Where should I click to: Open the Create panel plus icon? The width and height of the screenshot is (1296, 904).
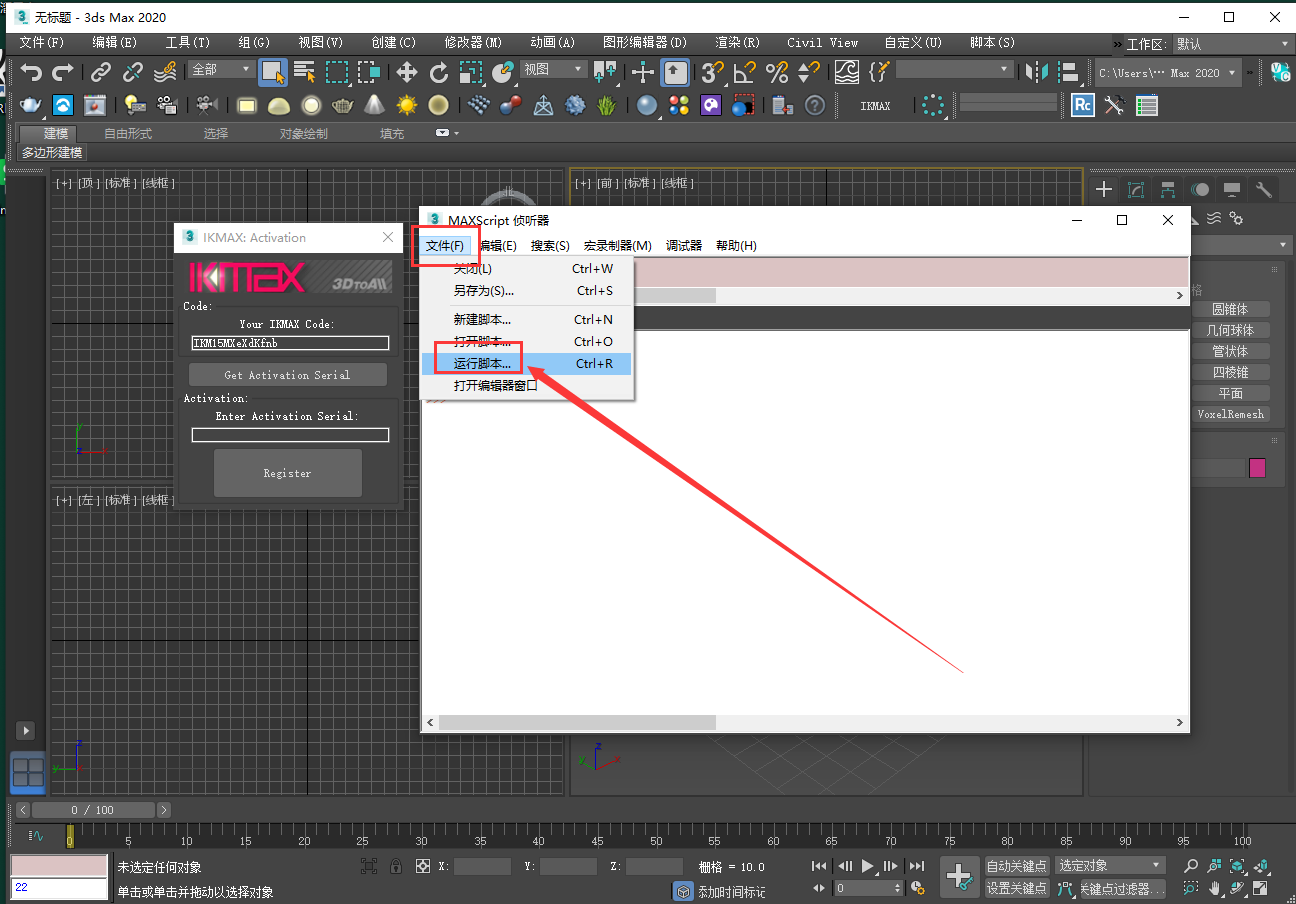click(x=1104, y=189)
